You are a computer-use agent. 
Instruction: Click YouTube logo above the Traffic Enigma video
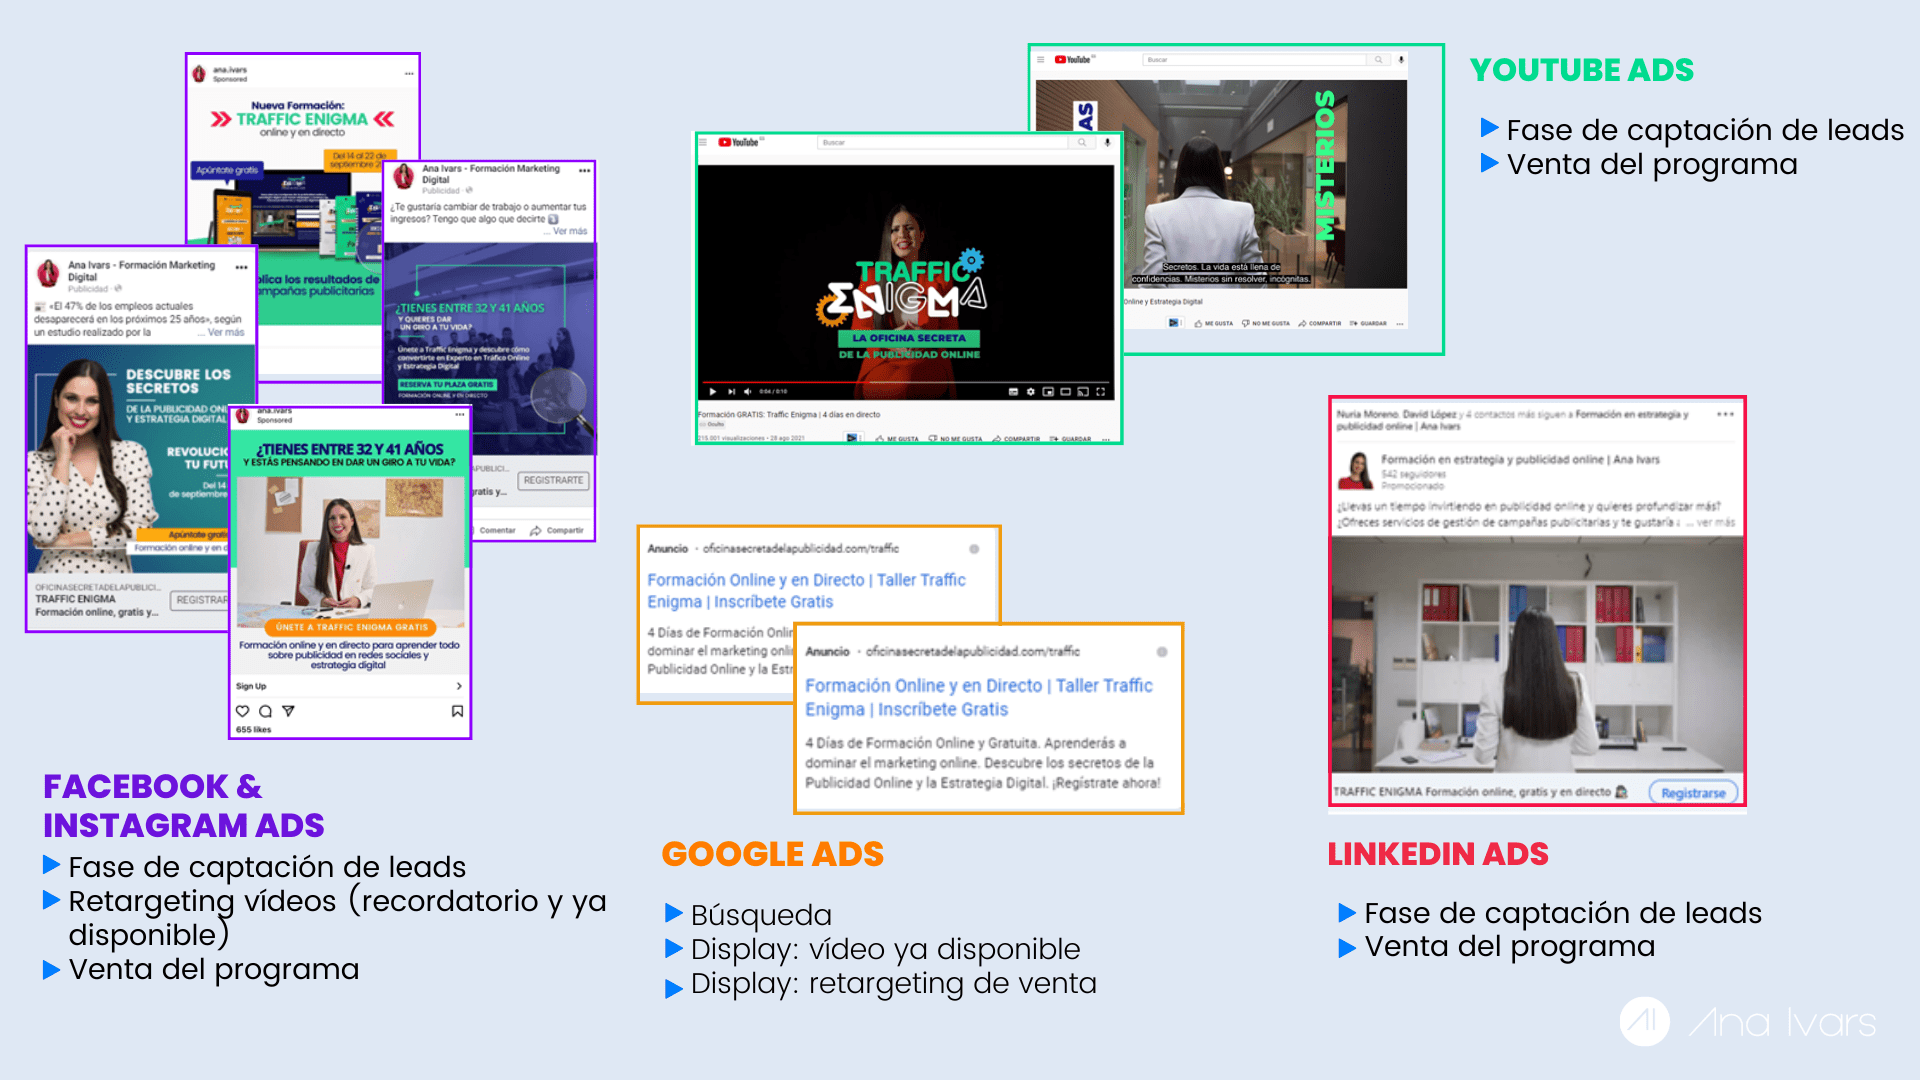click(x=739, y=142)
